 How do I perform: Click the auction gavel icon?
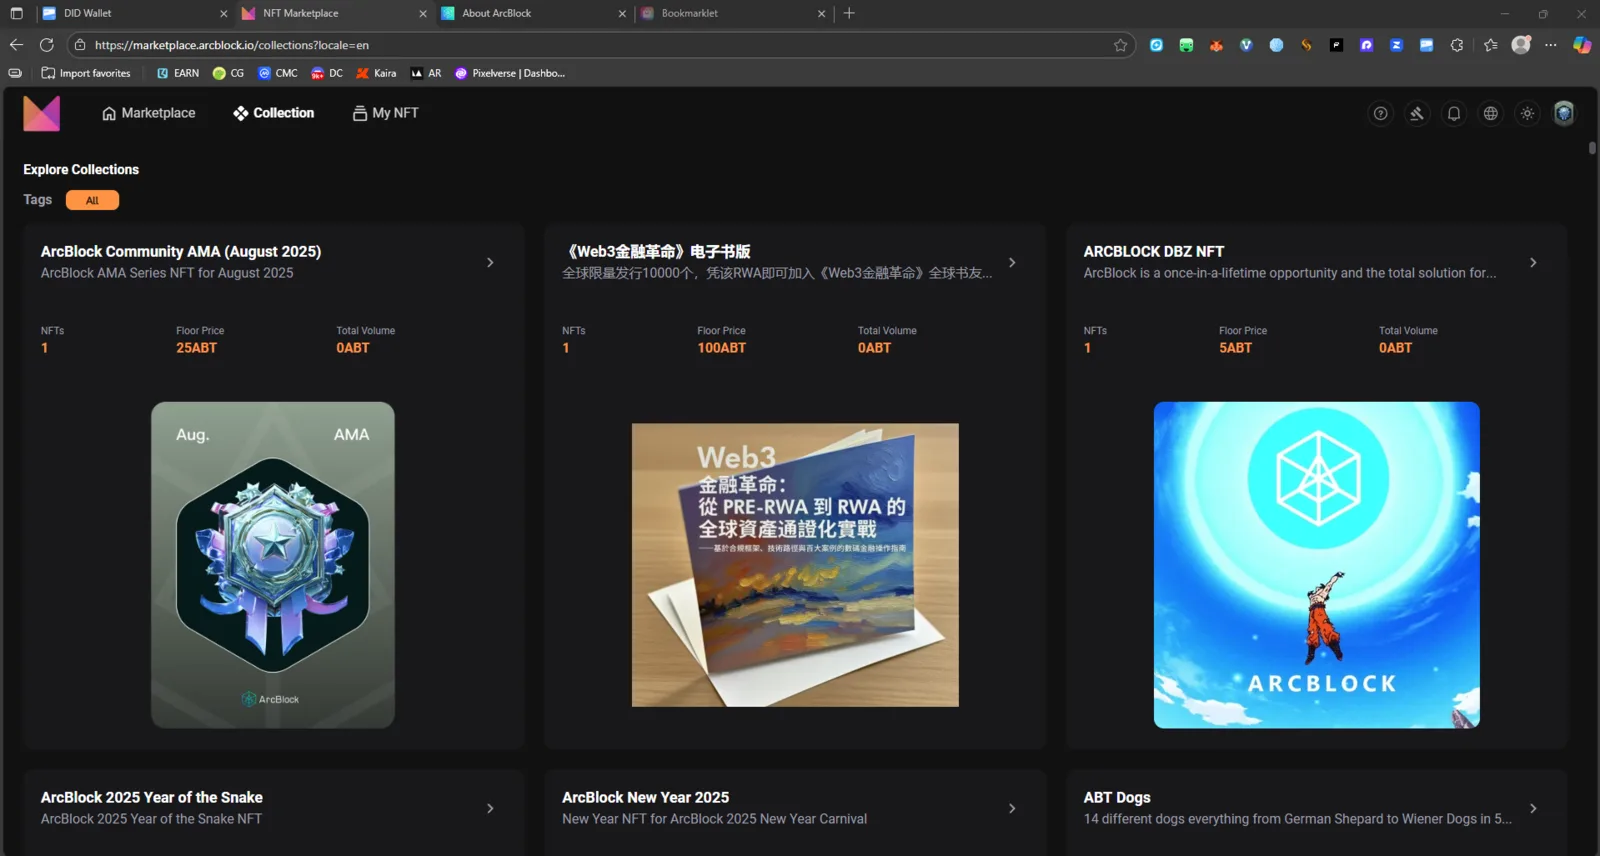pos(1417,114)
